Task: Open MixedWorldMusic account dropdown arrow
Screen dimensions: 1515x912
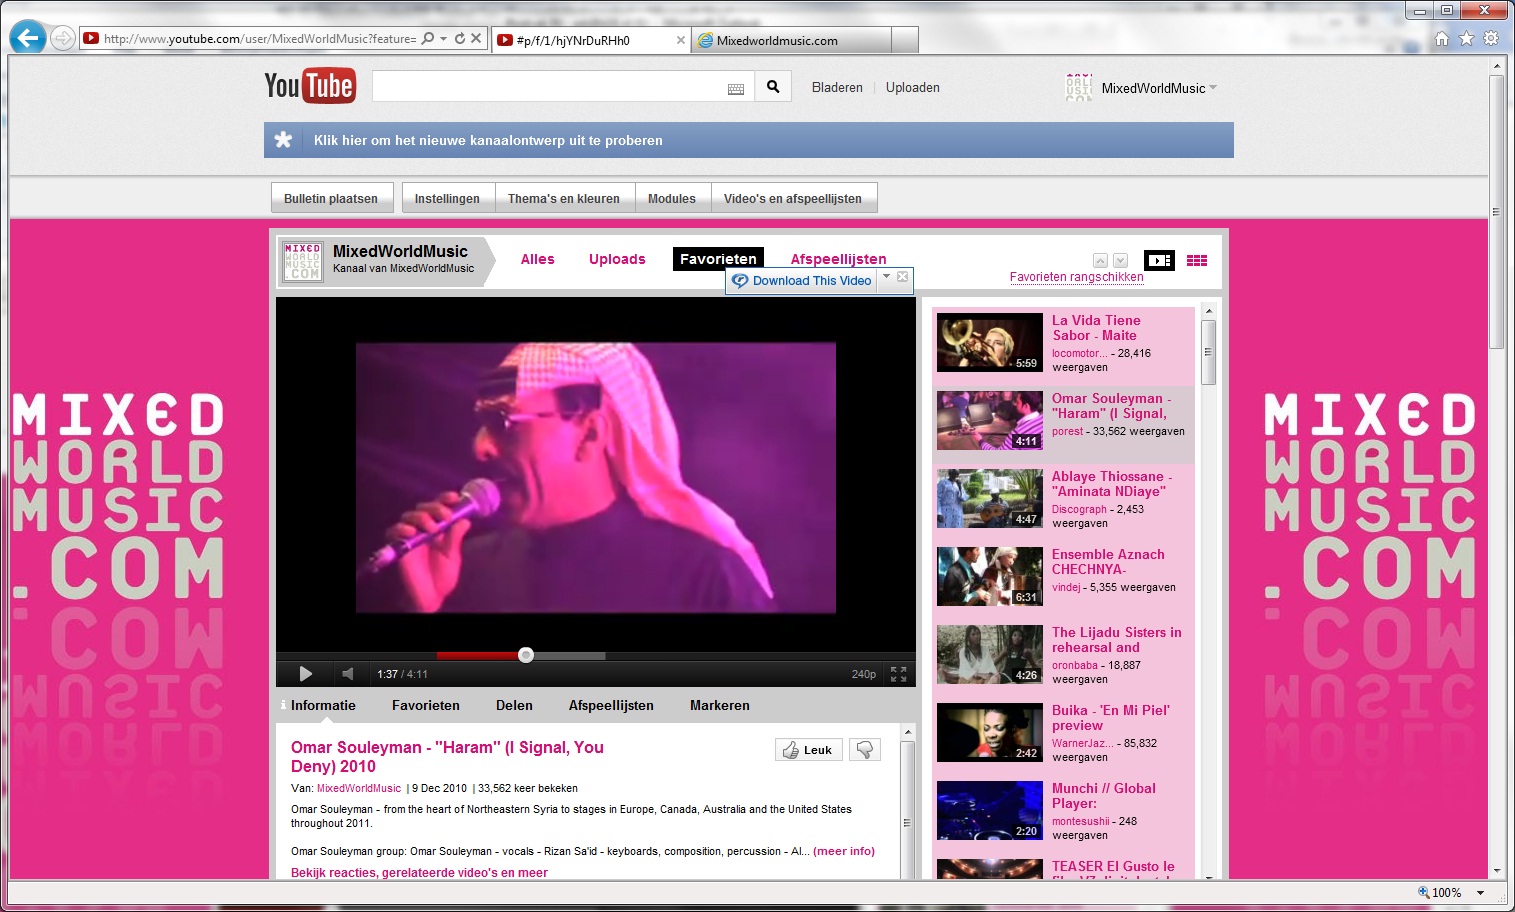Action: pyautogui.click(x=1213, y=88)
